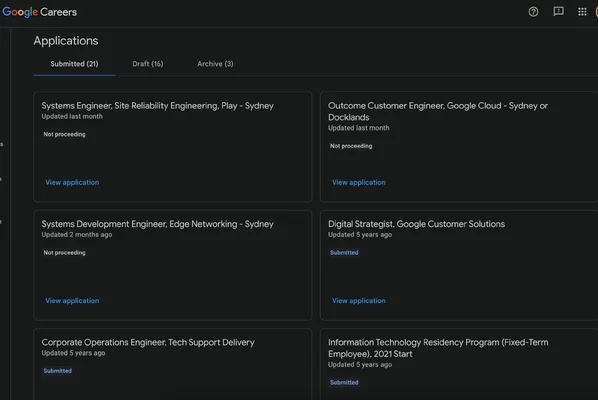Switch to the Submitted (21) tab
The width and height of the screenshot is (598, 400).
click(74, 64)
